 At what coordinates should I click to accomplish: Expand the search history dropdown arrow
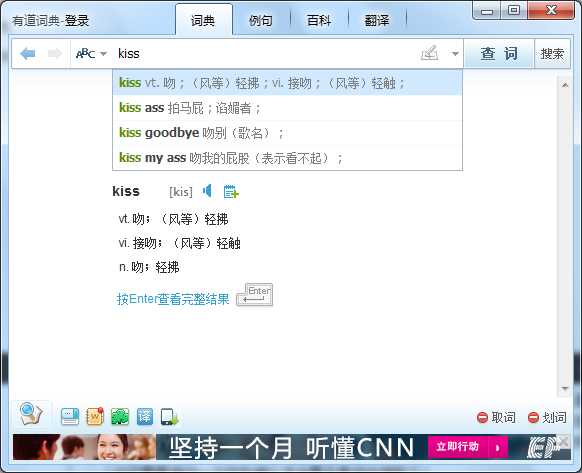coord(455,54)
